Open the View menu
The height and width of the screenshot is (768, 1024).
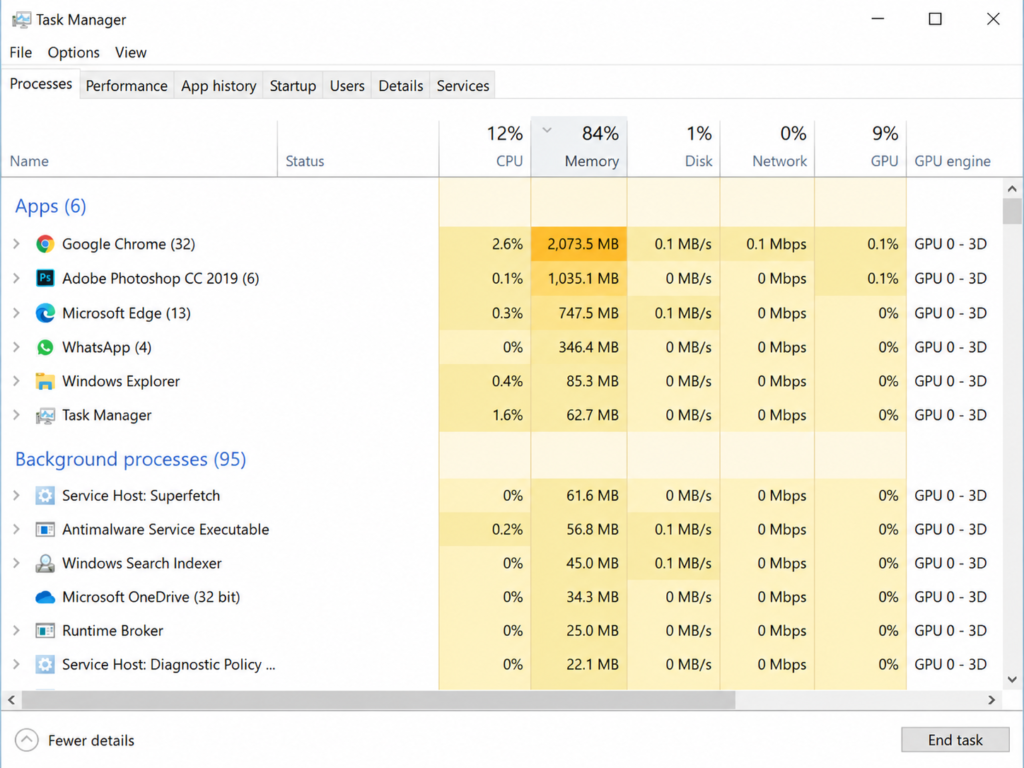131,52
